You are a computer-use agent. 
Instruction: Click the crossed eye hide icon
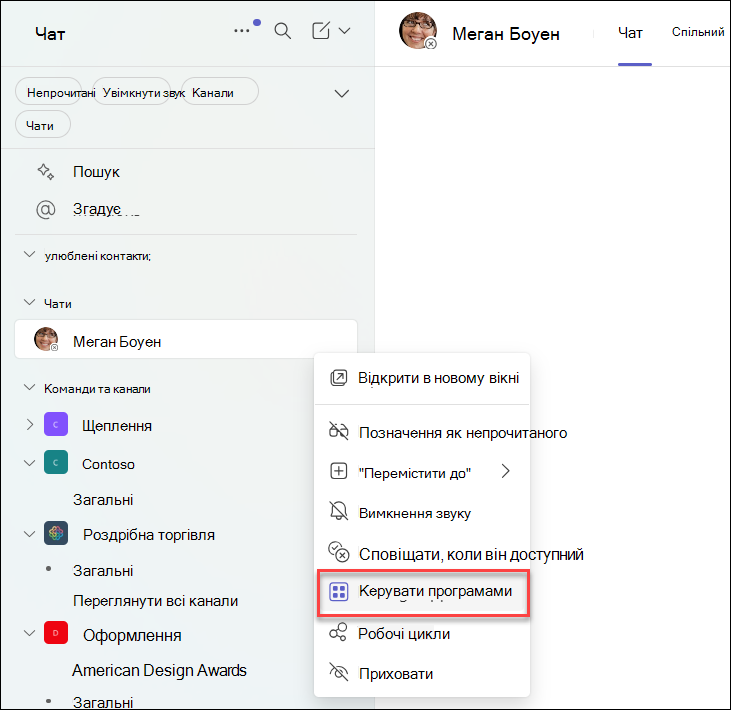338,672
